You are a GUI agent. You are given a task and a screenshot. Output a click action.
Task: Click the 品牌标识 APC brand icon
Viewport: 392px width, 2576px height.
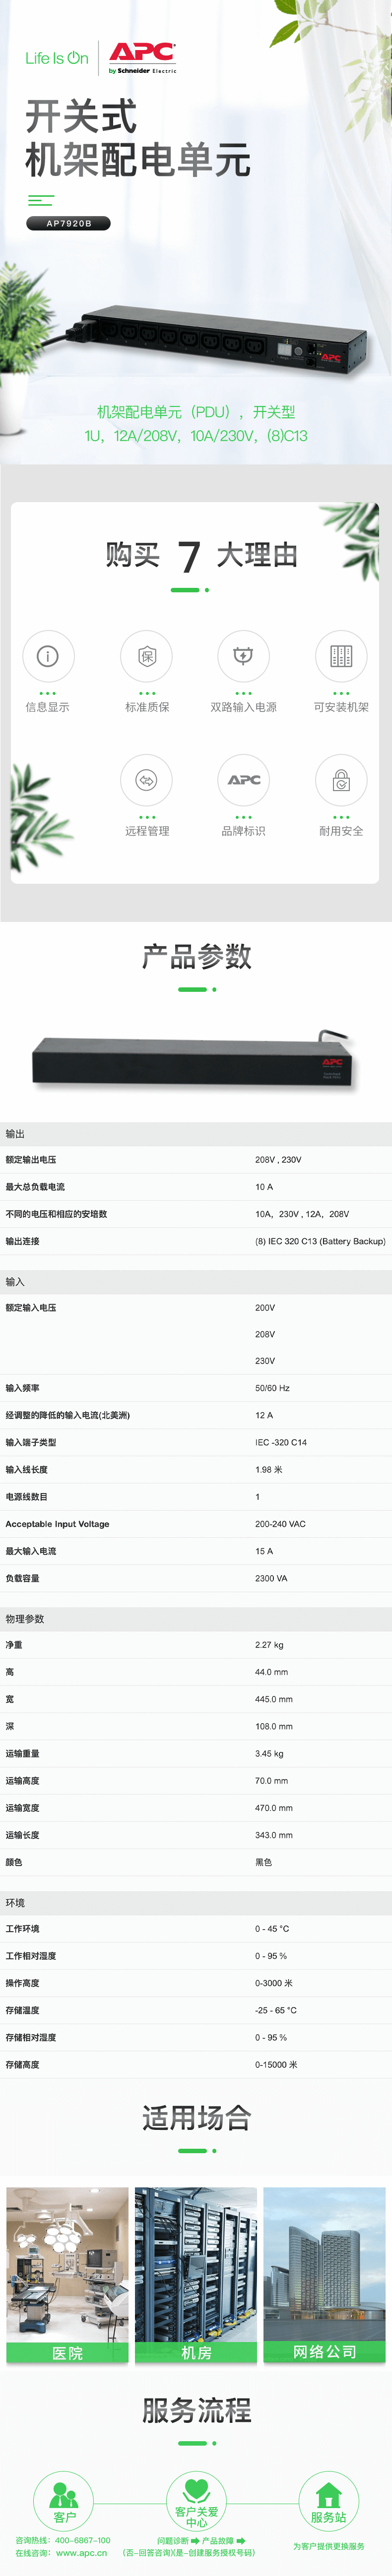click(243, 780)
